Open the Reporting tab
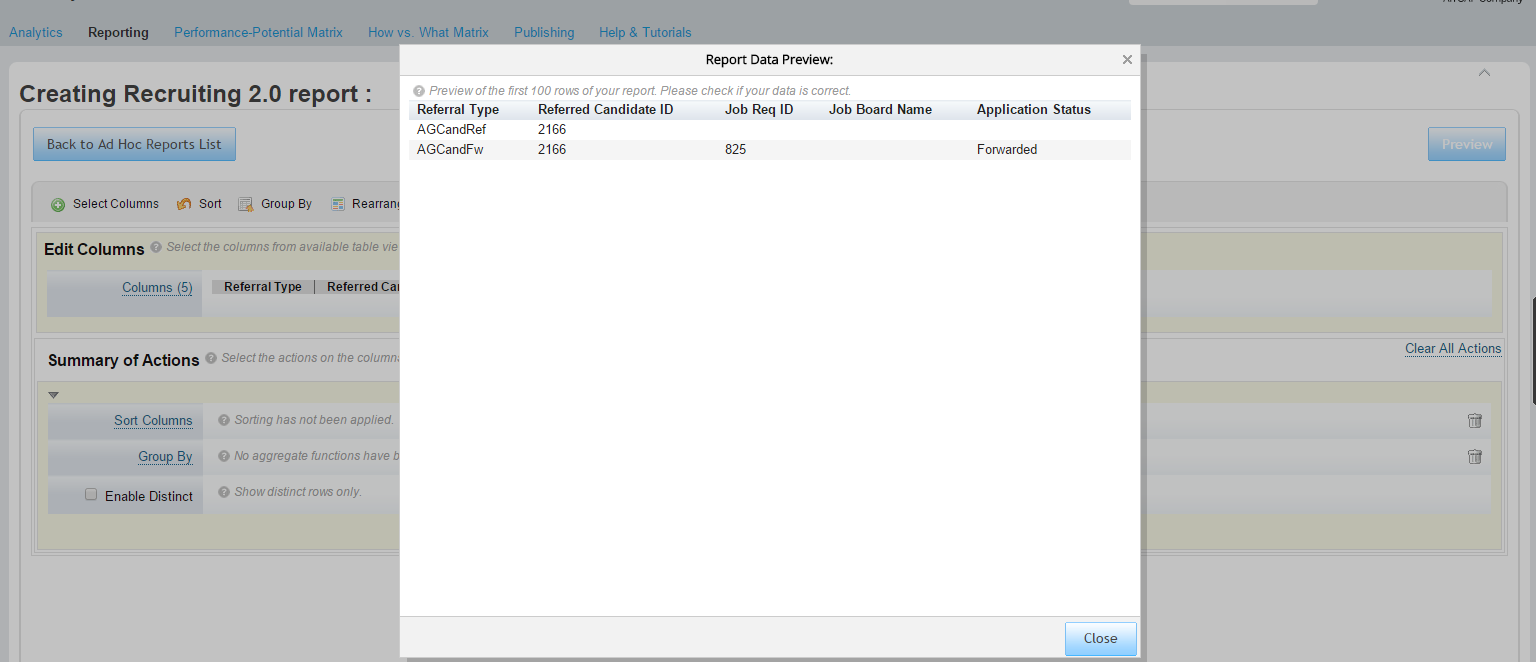Image resolution: width=1536 pixels, height=662 pixels. click(118, 32)
